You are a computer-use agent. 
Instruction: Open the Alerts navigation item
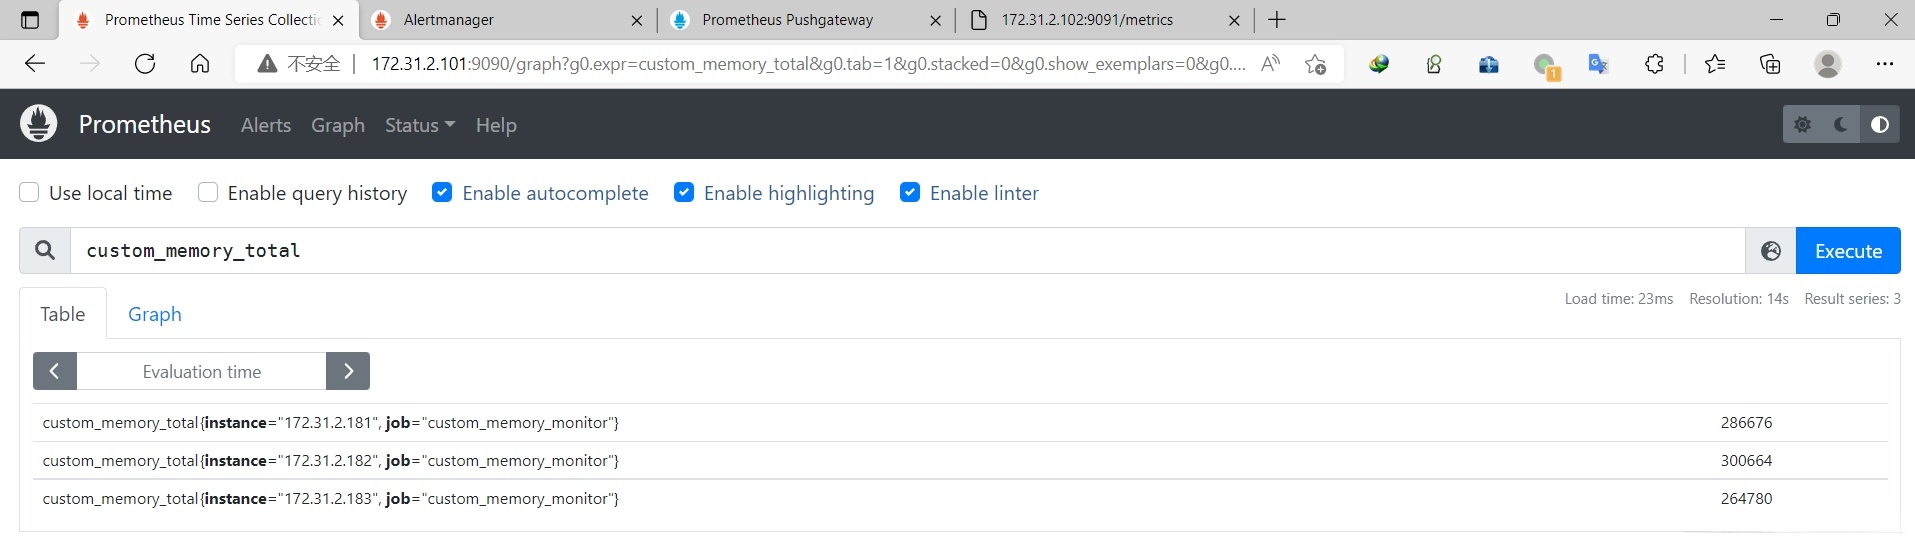[x=266, y=125]
